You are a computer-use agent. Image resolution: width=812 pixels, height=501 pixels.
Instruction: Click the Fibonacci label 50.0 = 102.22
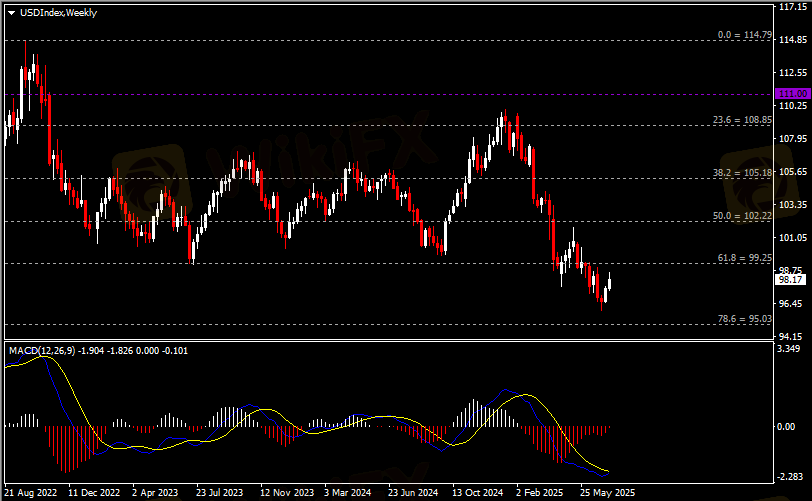point(742,216)
